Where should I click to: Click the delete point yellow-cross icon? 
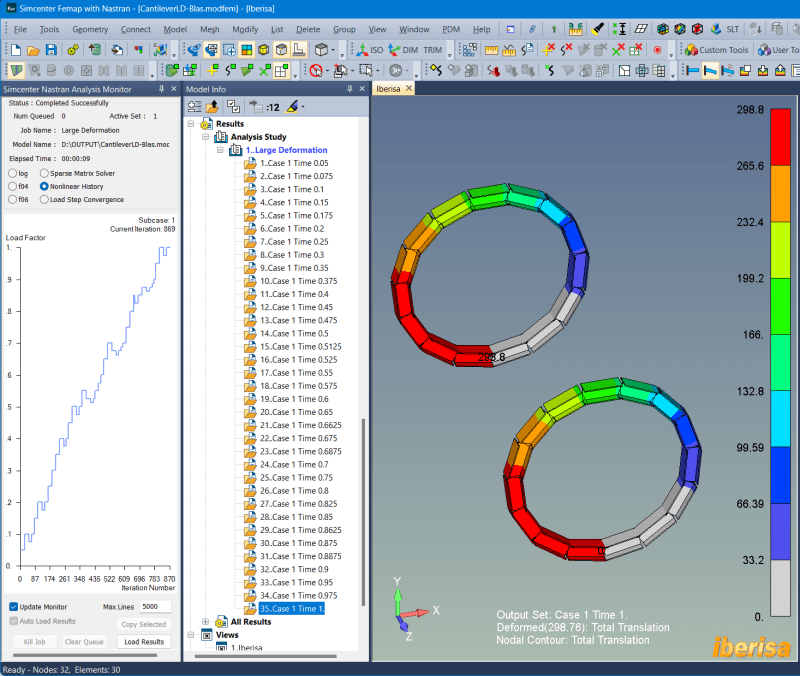pyautogui.click(x=548, y=50)
